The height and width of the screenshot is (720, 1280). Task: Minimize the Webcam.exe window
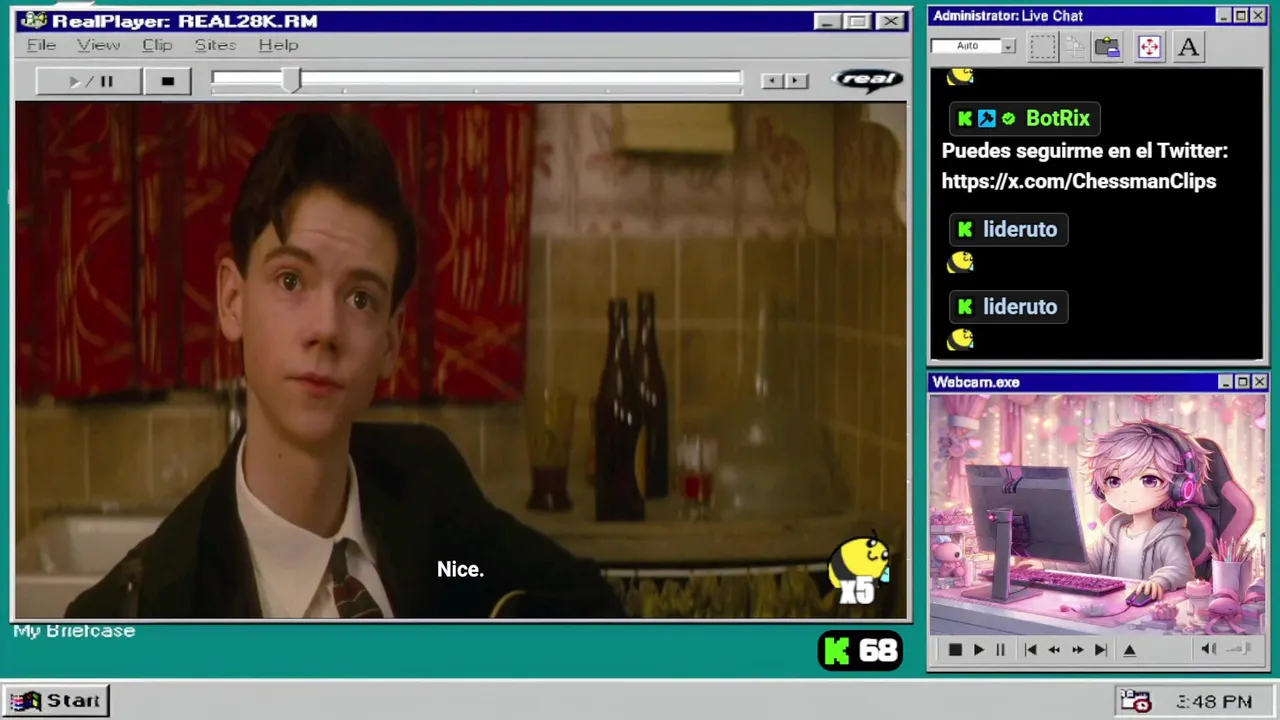1225,382
